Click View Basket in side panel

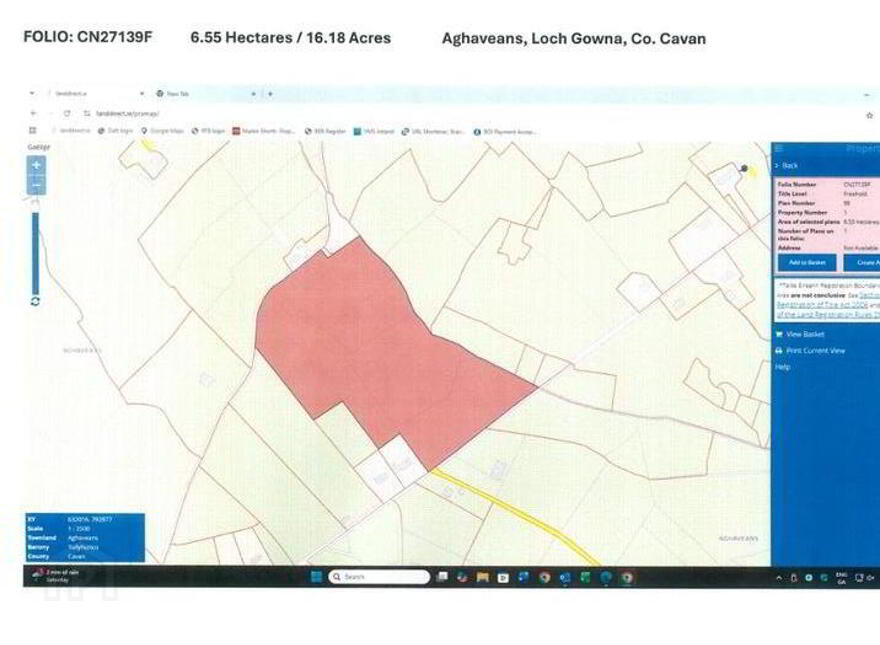(800, 335)
